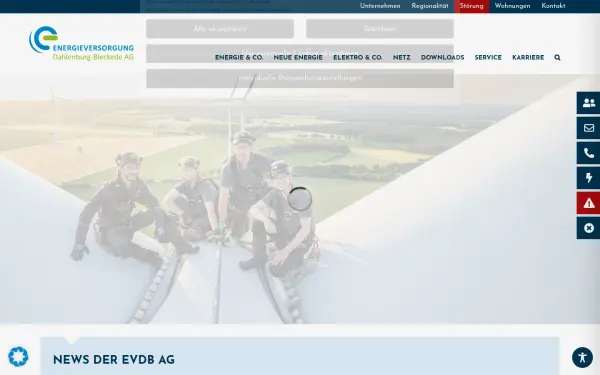
Task: Save cookie choices with Speichern
Action: point(380,29)
